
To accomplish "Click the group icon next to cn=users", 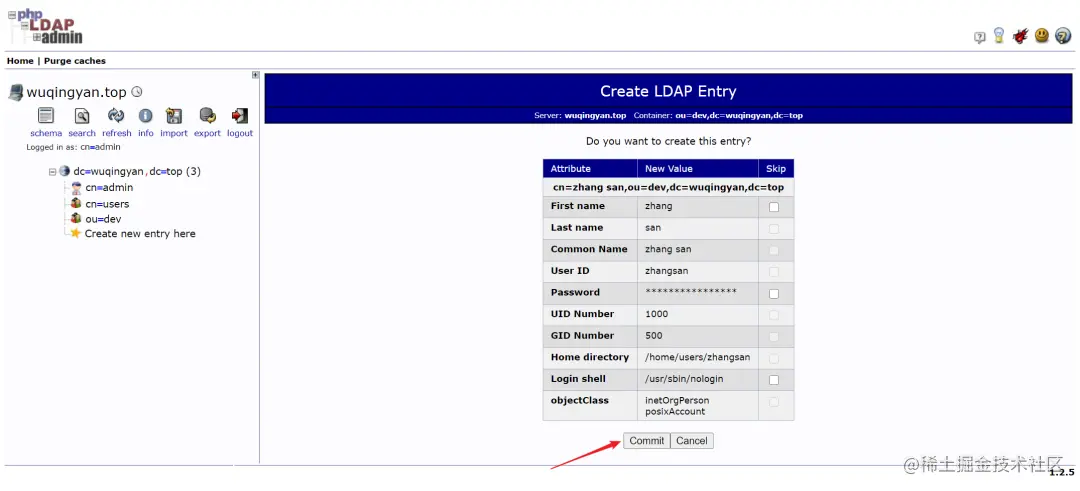I will (x=76, y=204).
